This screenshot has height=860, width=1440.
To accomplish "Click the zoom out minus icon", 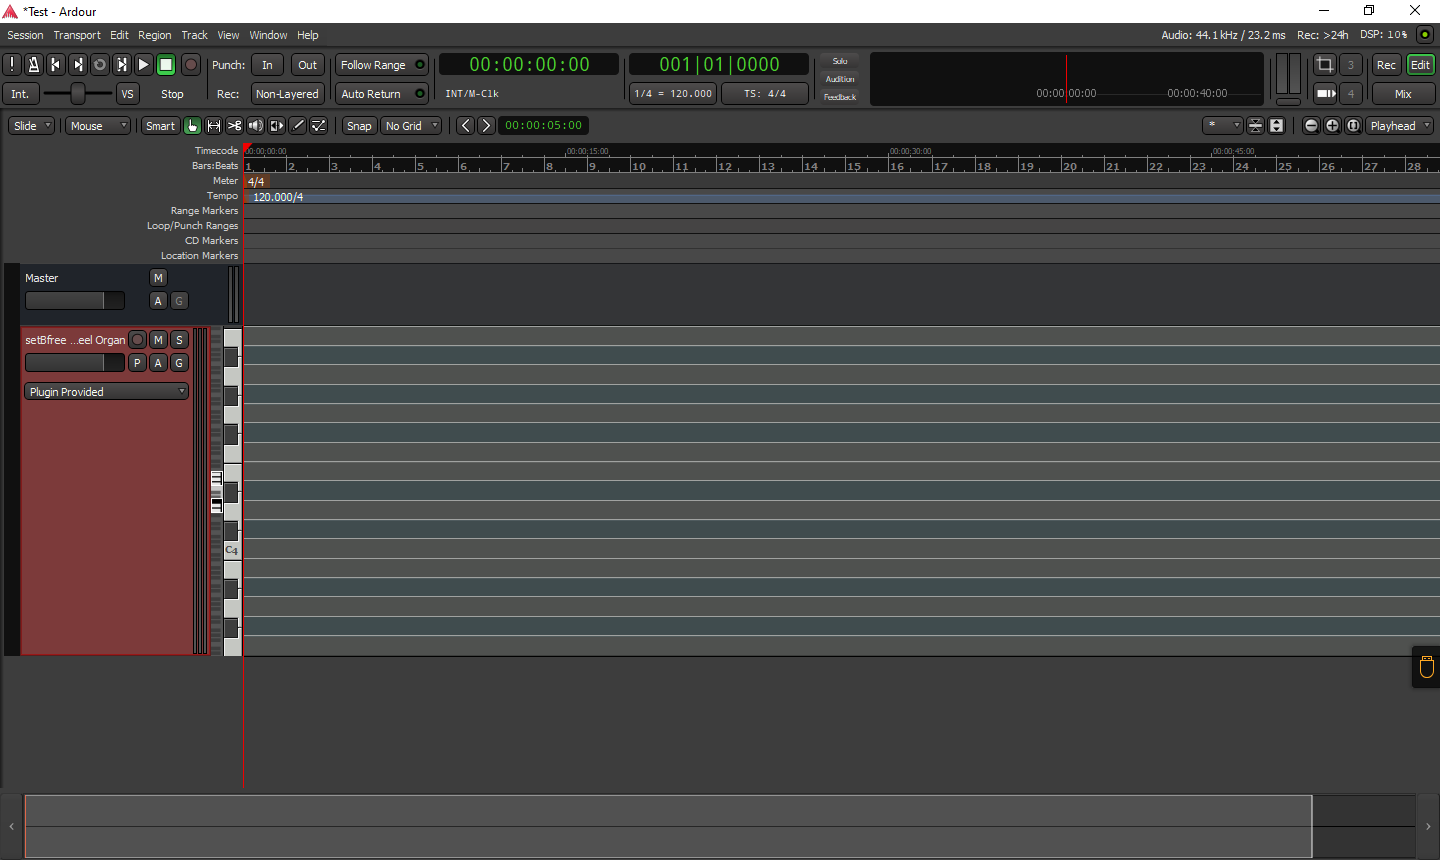I will 1312,126.
